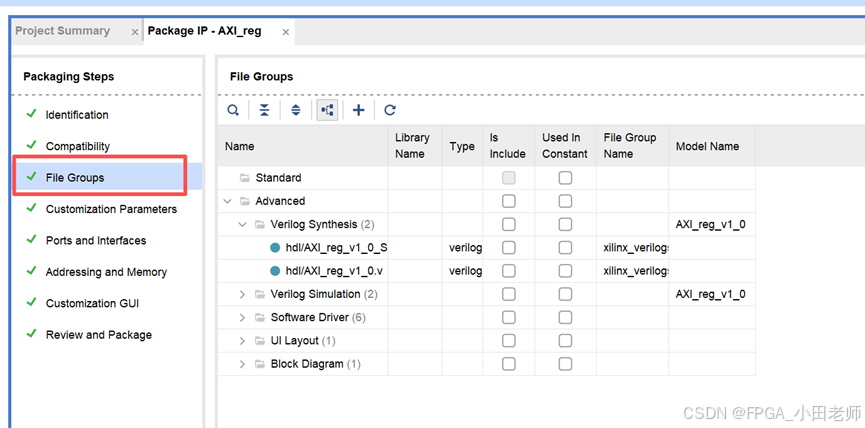Collapse the Advanced file group
The height and width of the screenshot is (428, 865).
[228, 201]
